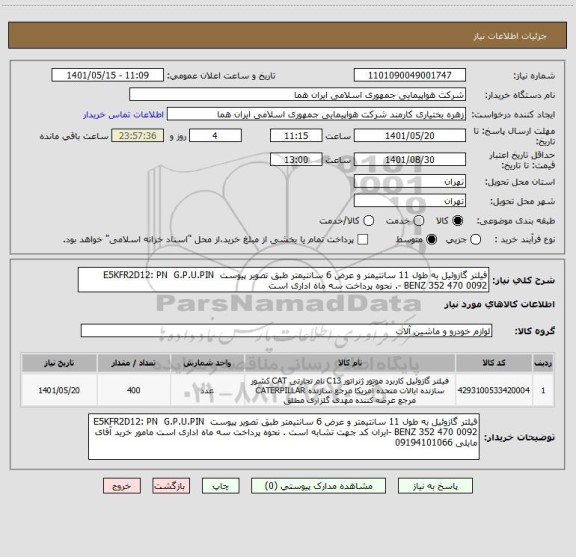Click the تاریخ نیاز column header
The width and height of the screenshot is (576, 557).
pos(59,363)
